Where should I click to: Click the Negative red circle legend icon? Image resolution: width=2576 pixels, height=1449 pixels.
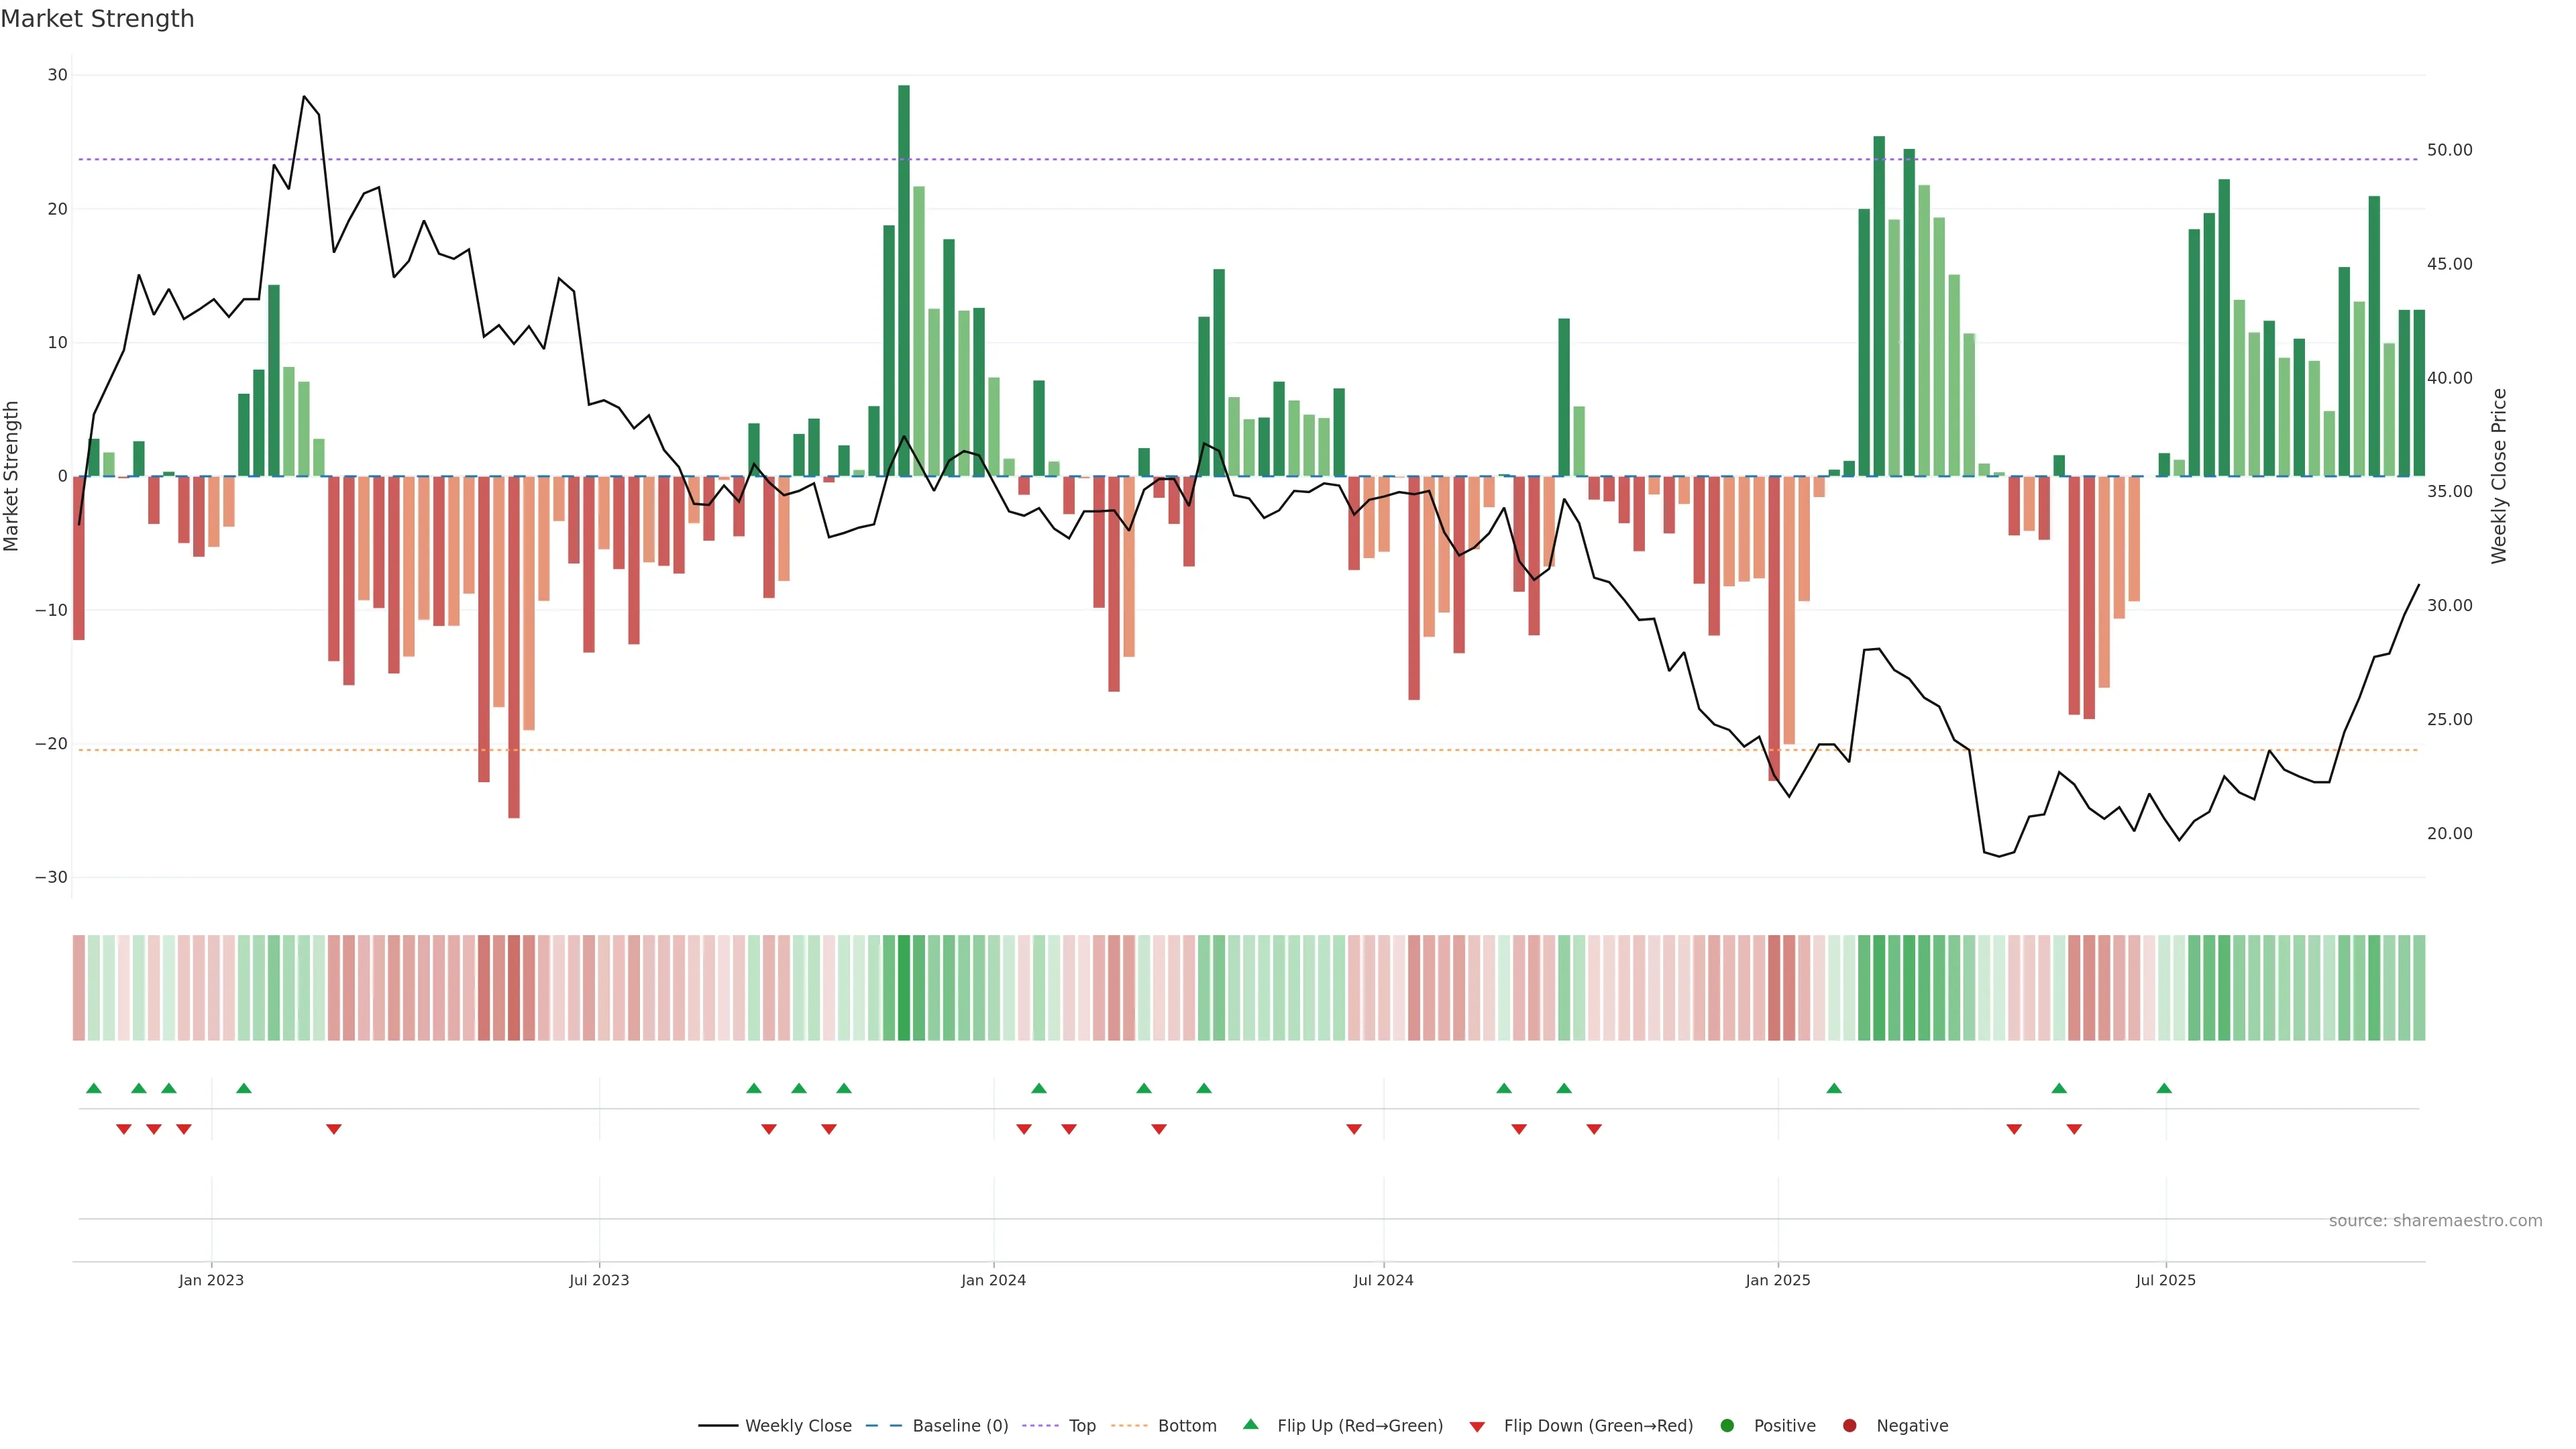click(x=1849, y=1426)
